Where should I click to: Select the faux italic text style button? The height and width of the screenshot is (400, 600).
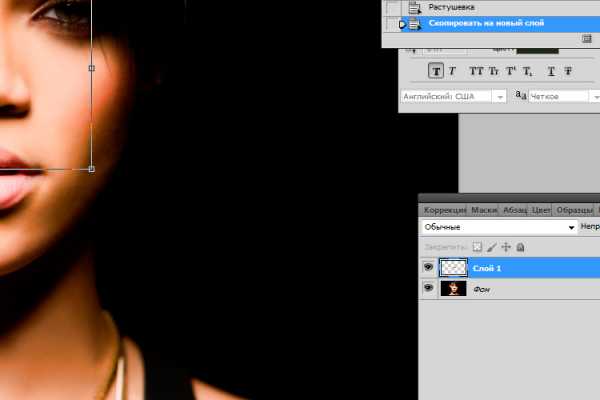coord(453,71)
